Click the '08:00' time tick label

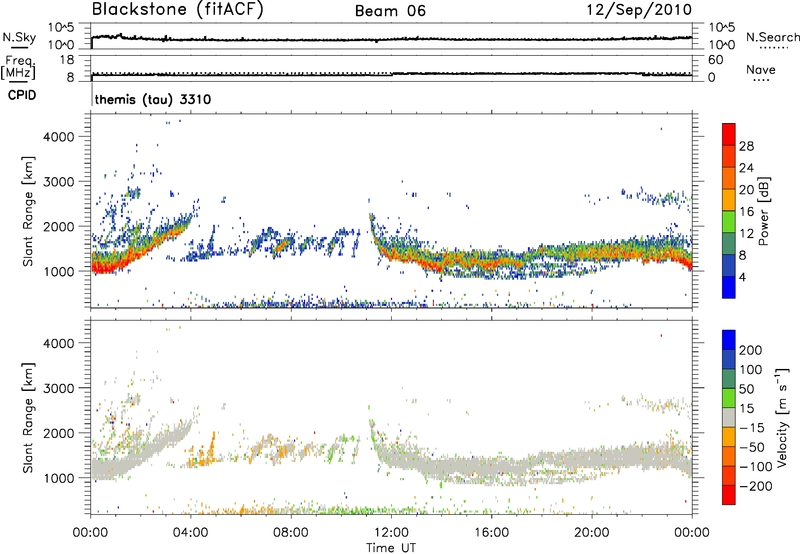click(x=291, y=533)
